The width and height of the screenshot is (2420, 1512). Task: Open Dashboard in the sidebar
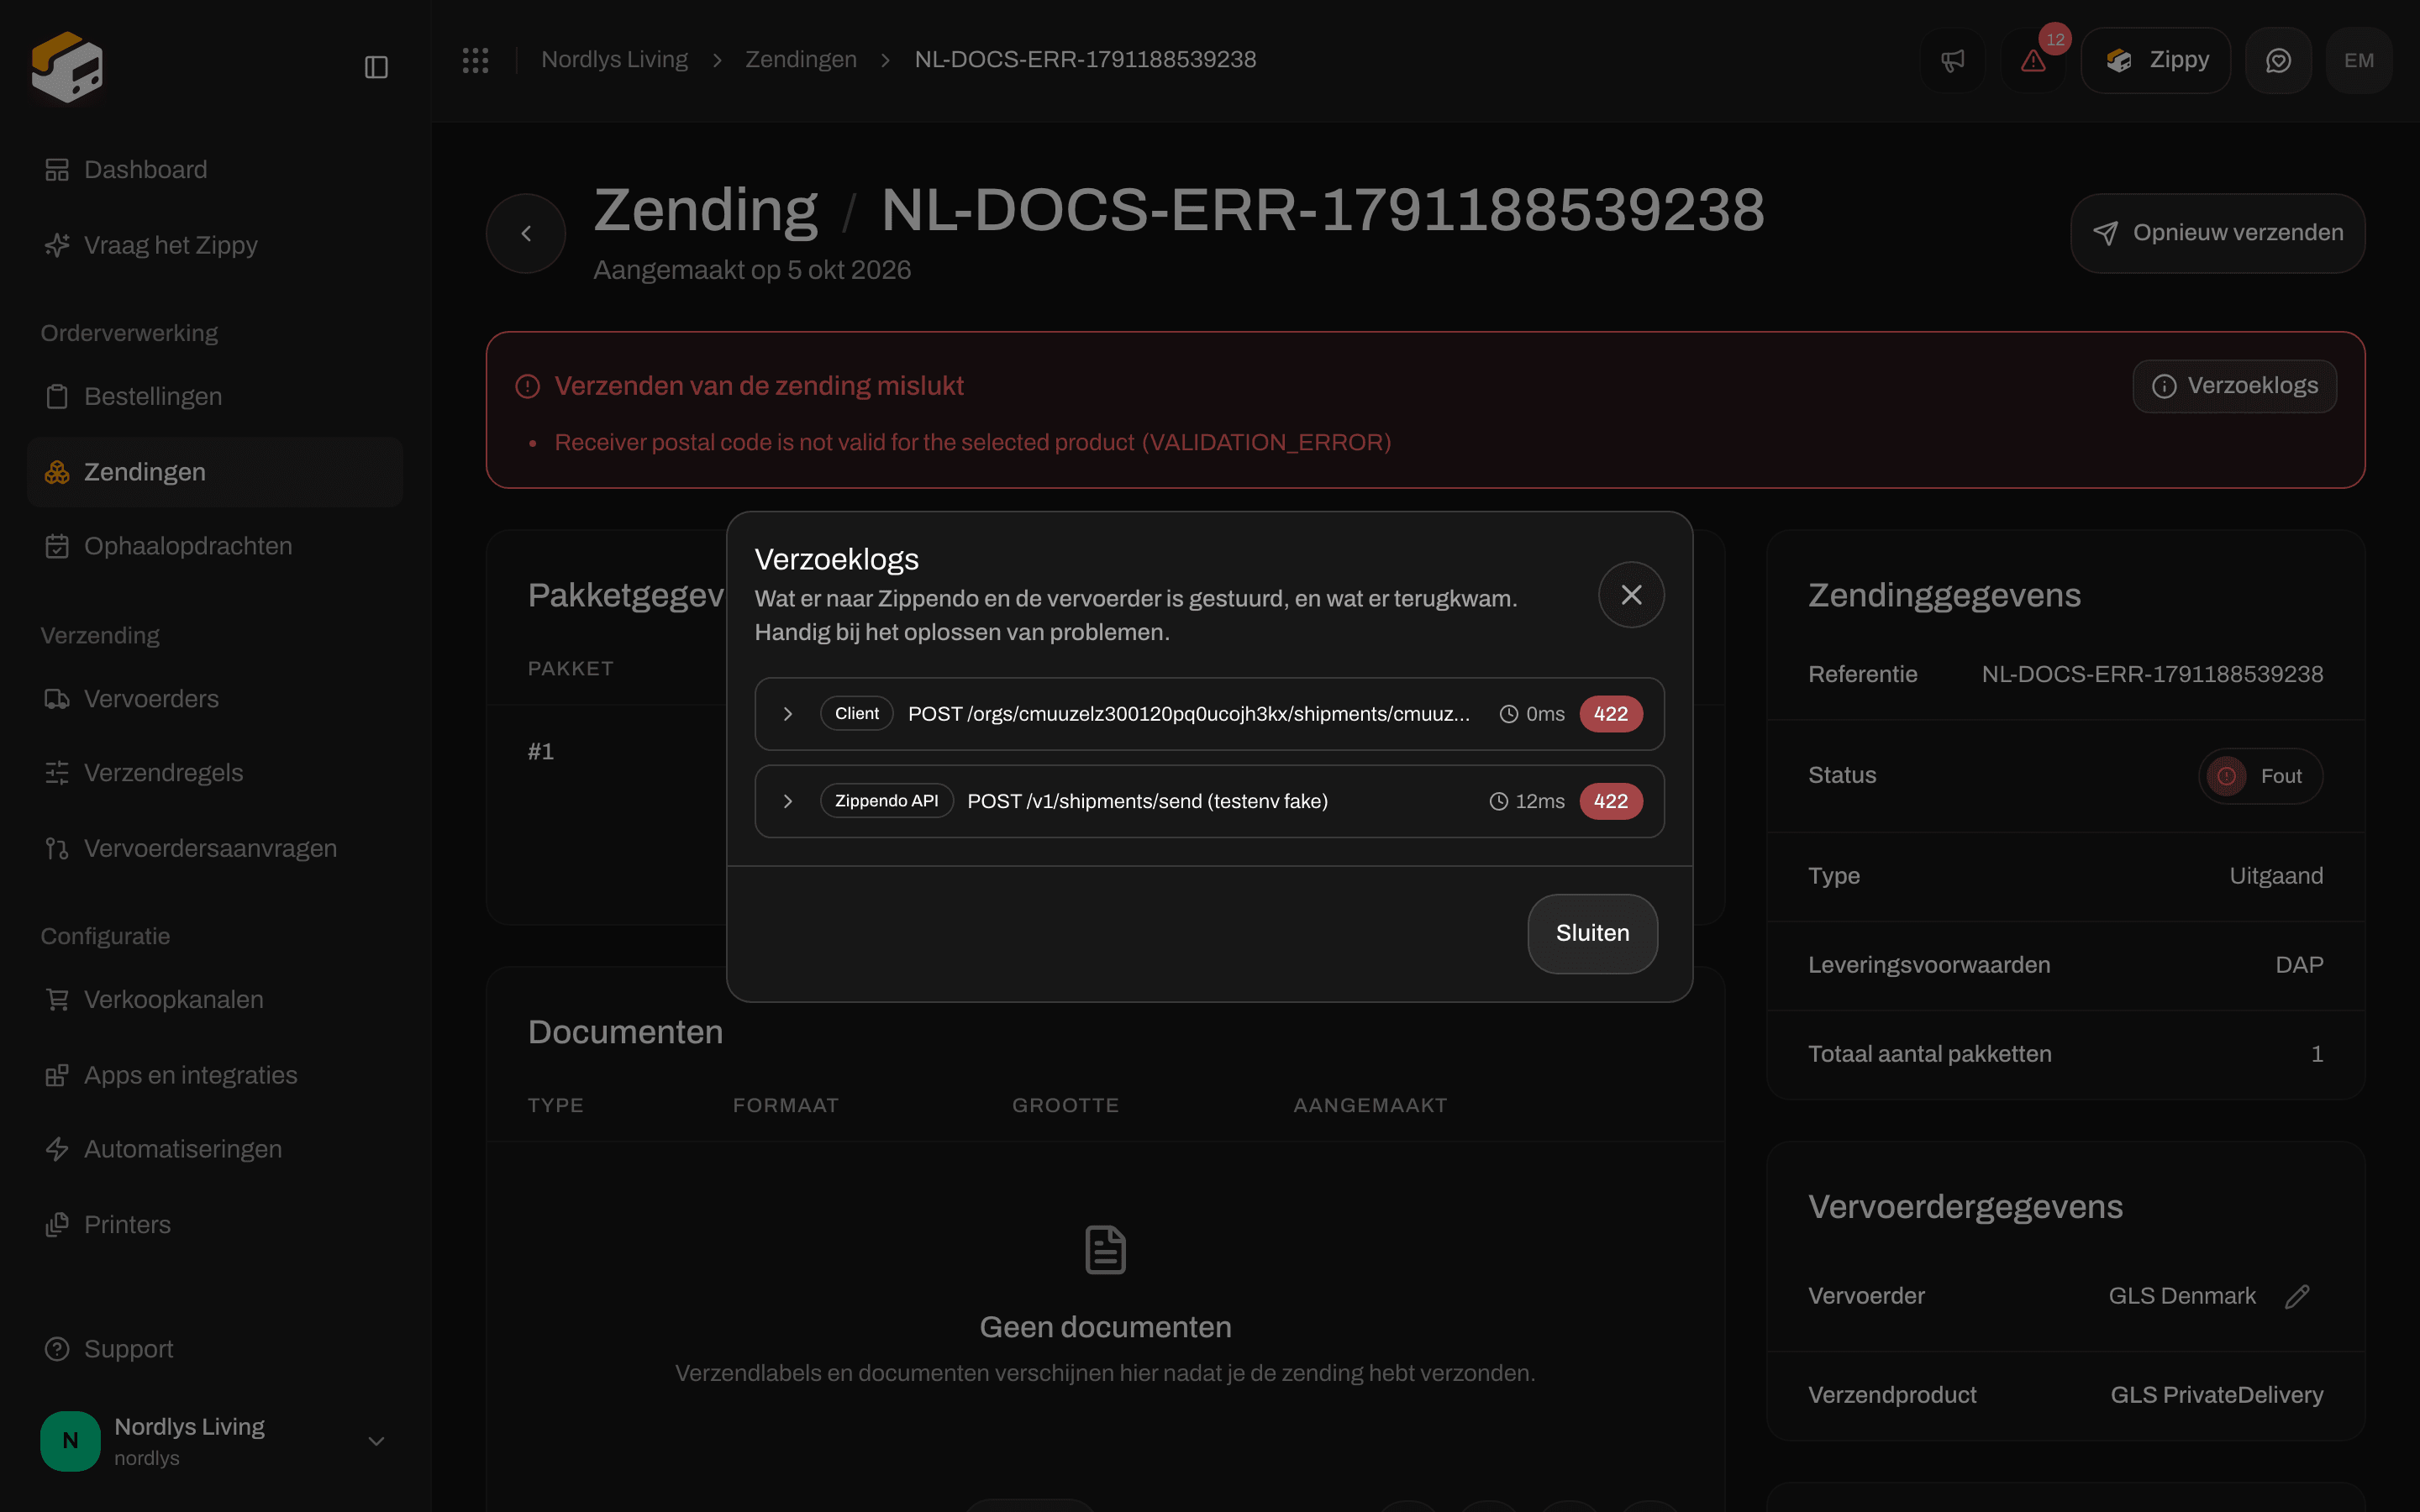[214, 170]
